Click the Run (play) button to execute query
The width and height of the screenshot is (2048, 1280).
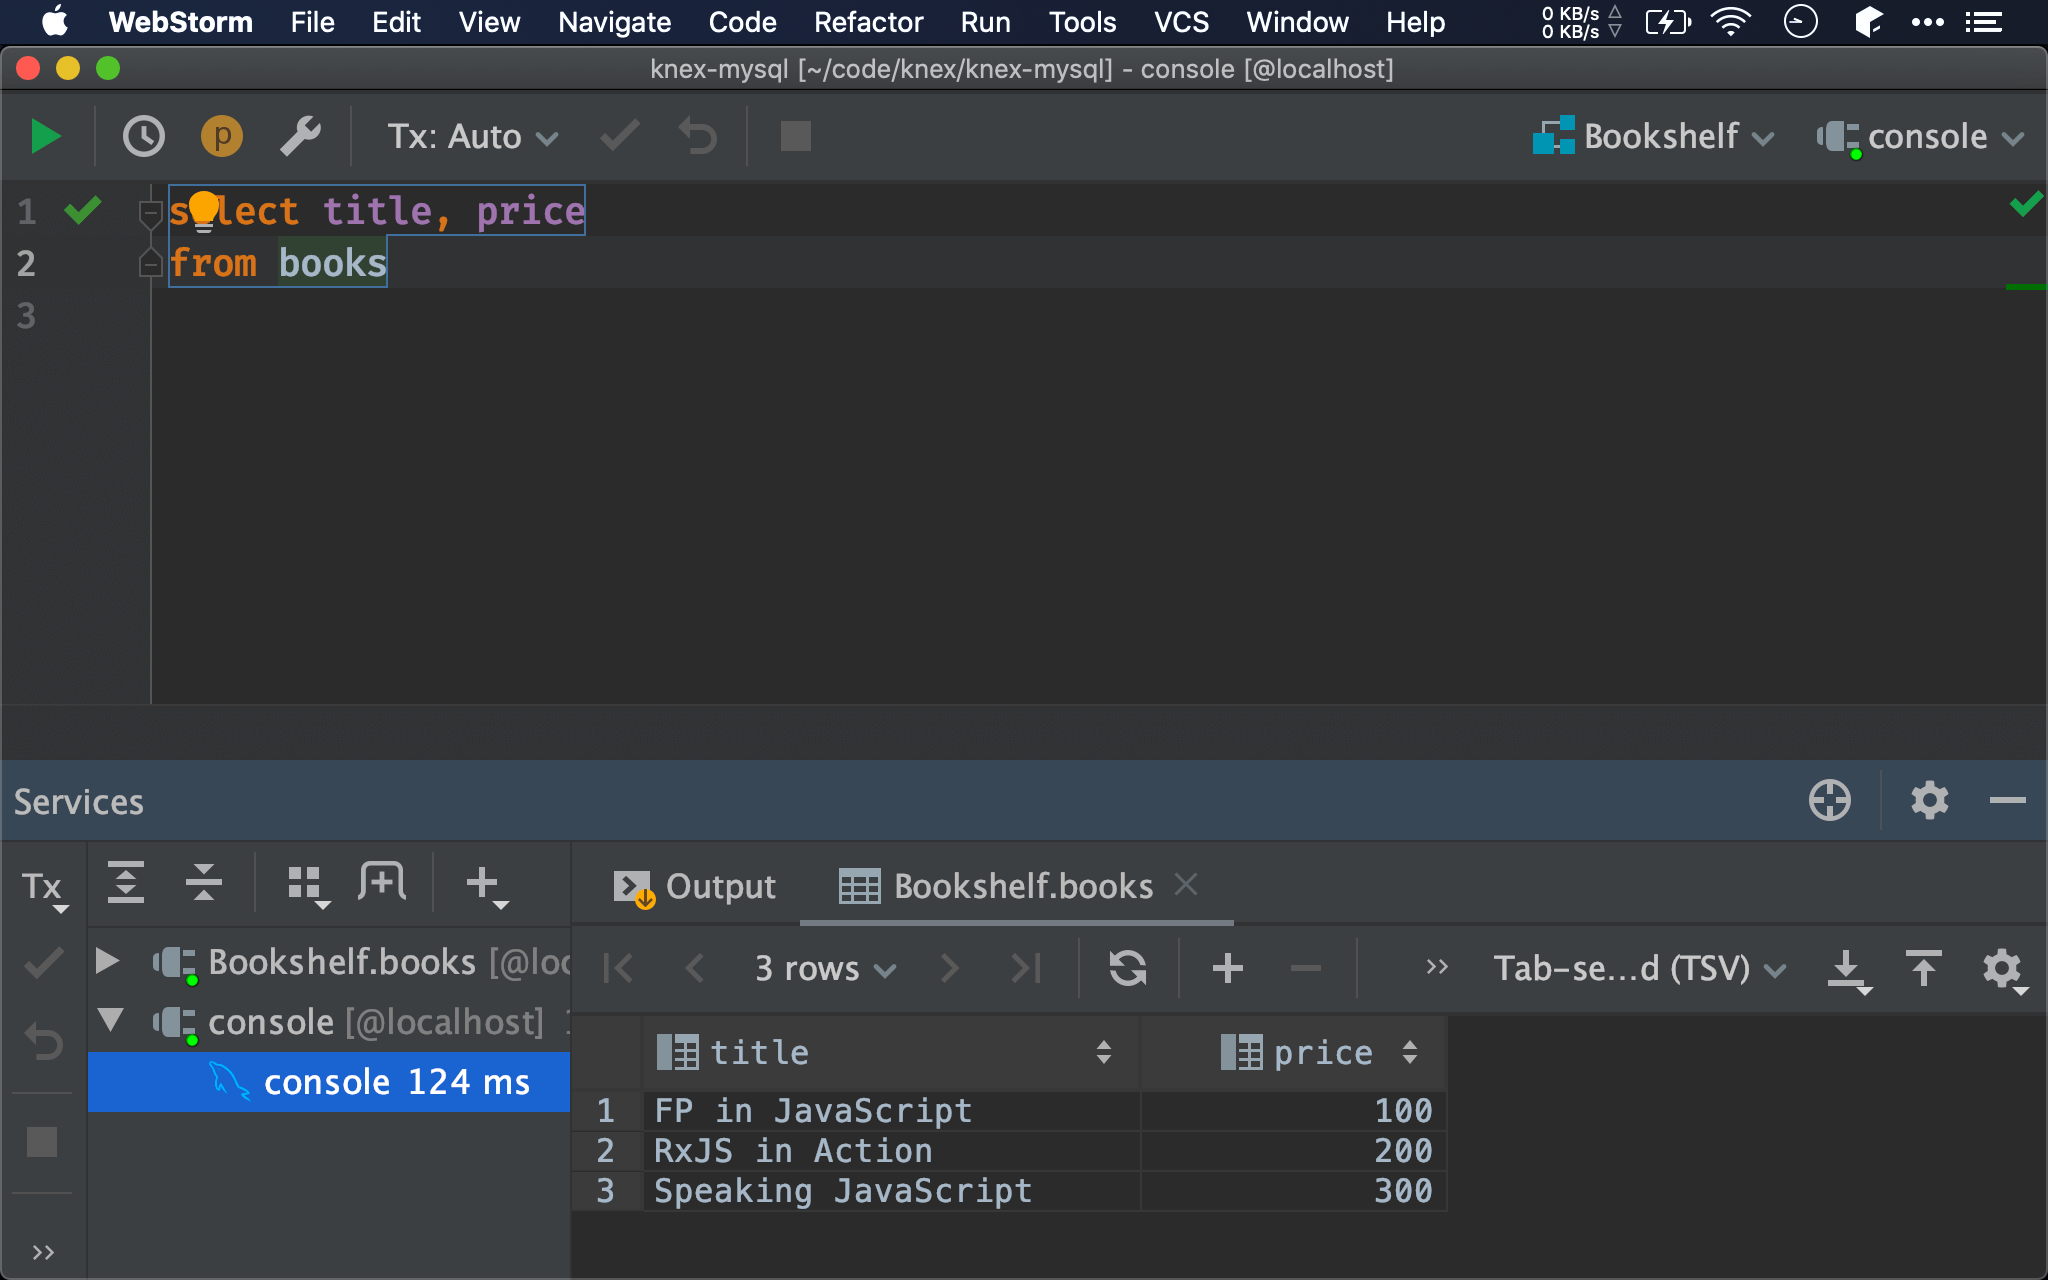tap(43, 136)
